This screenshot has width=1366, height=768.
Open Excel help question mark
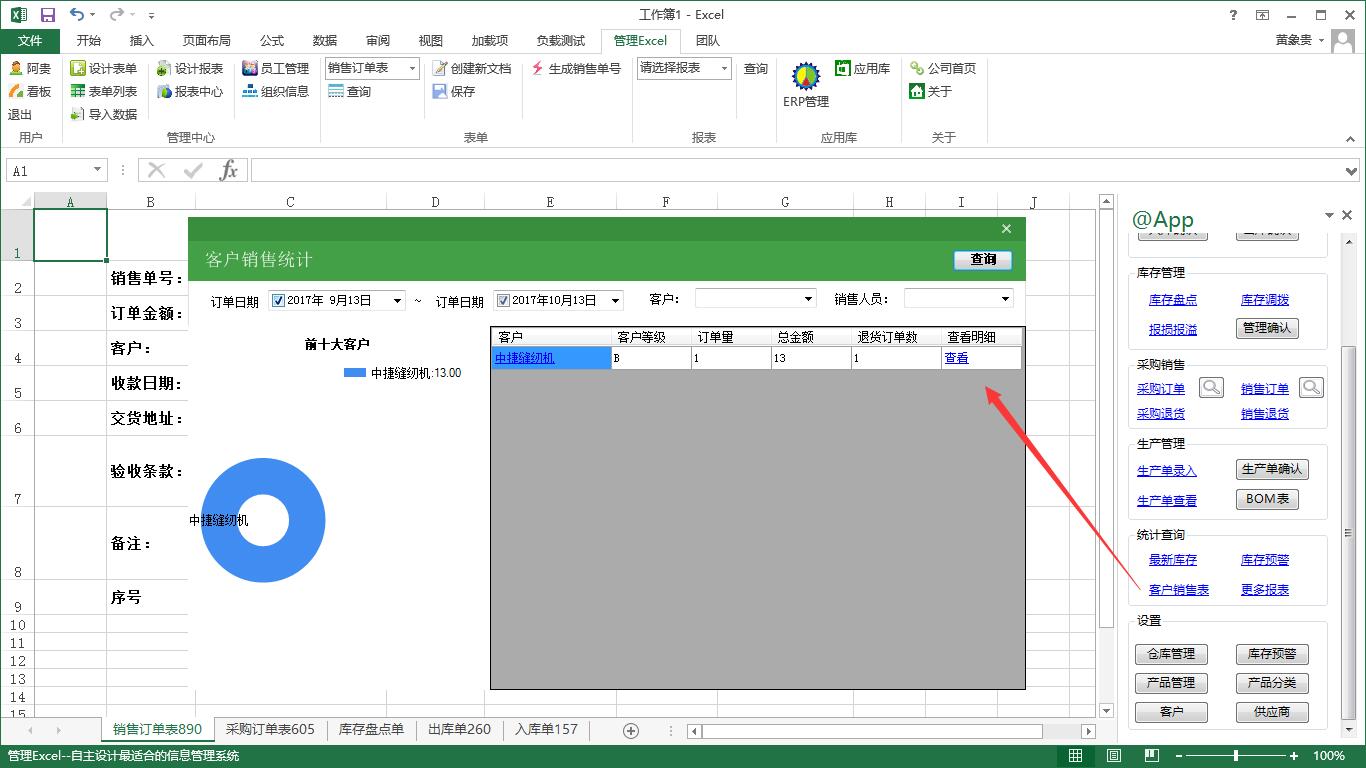[1234, 15]
